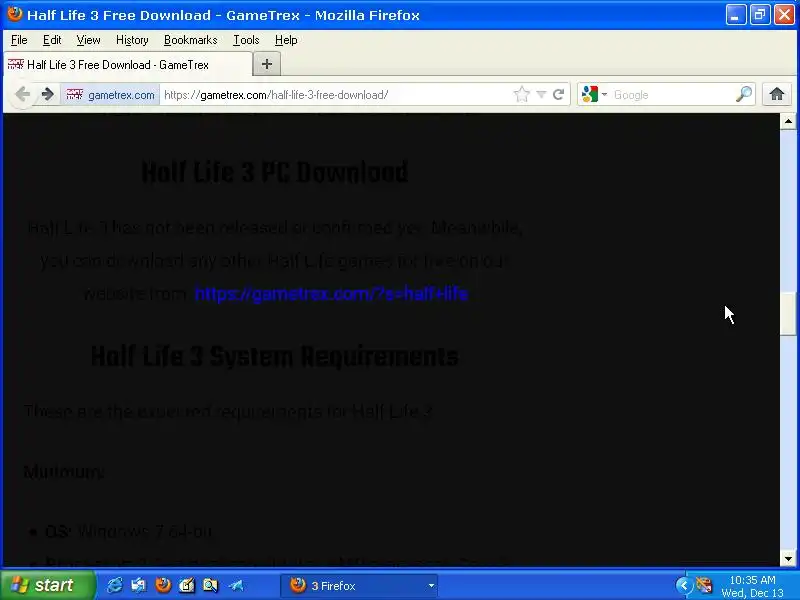800x600 pixels.
Task: Click the page scrollbar down arrow
Action: [788, 559]
